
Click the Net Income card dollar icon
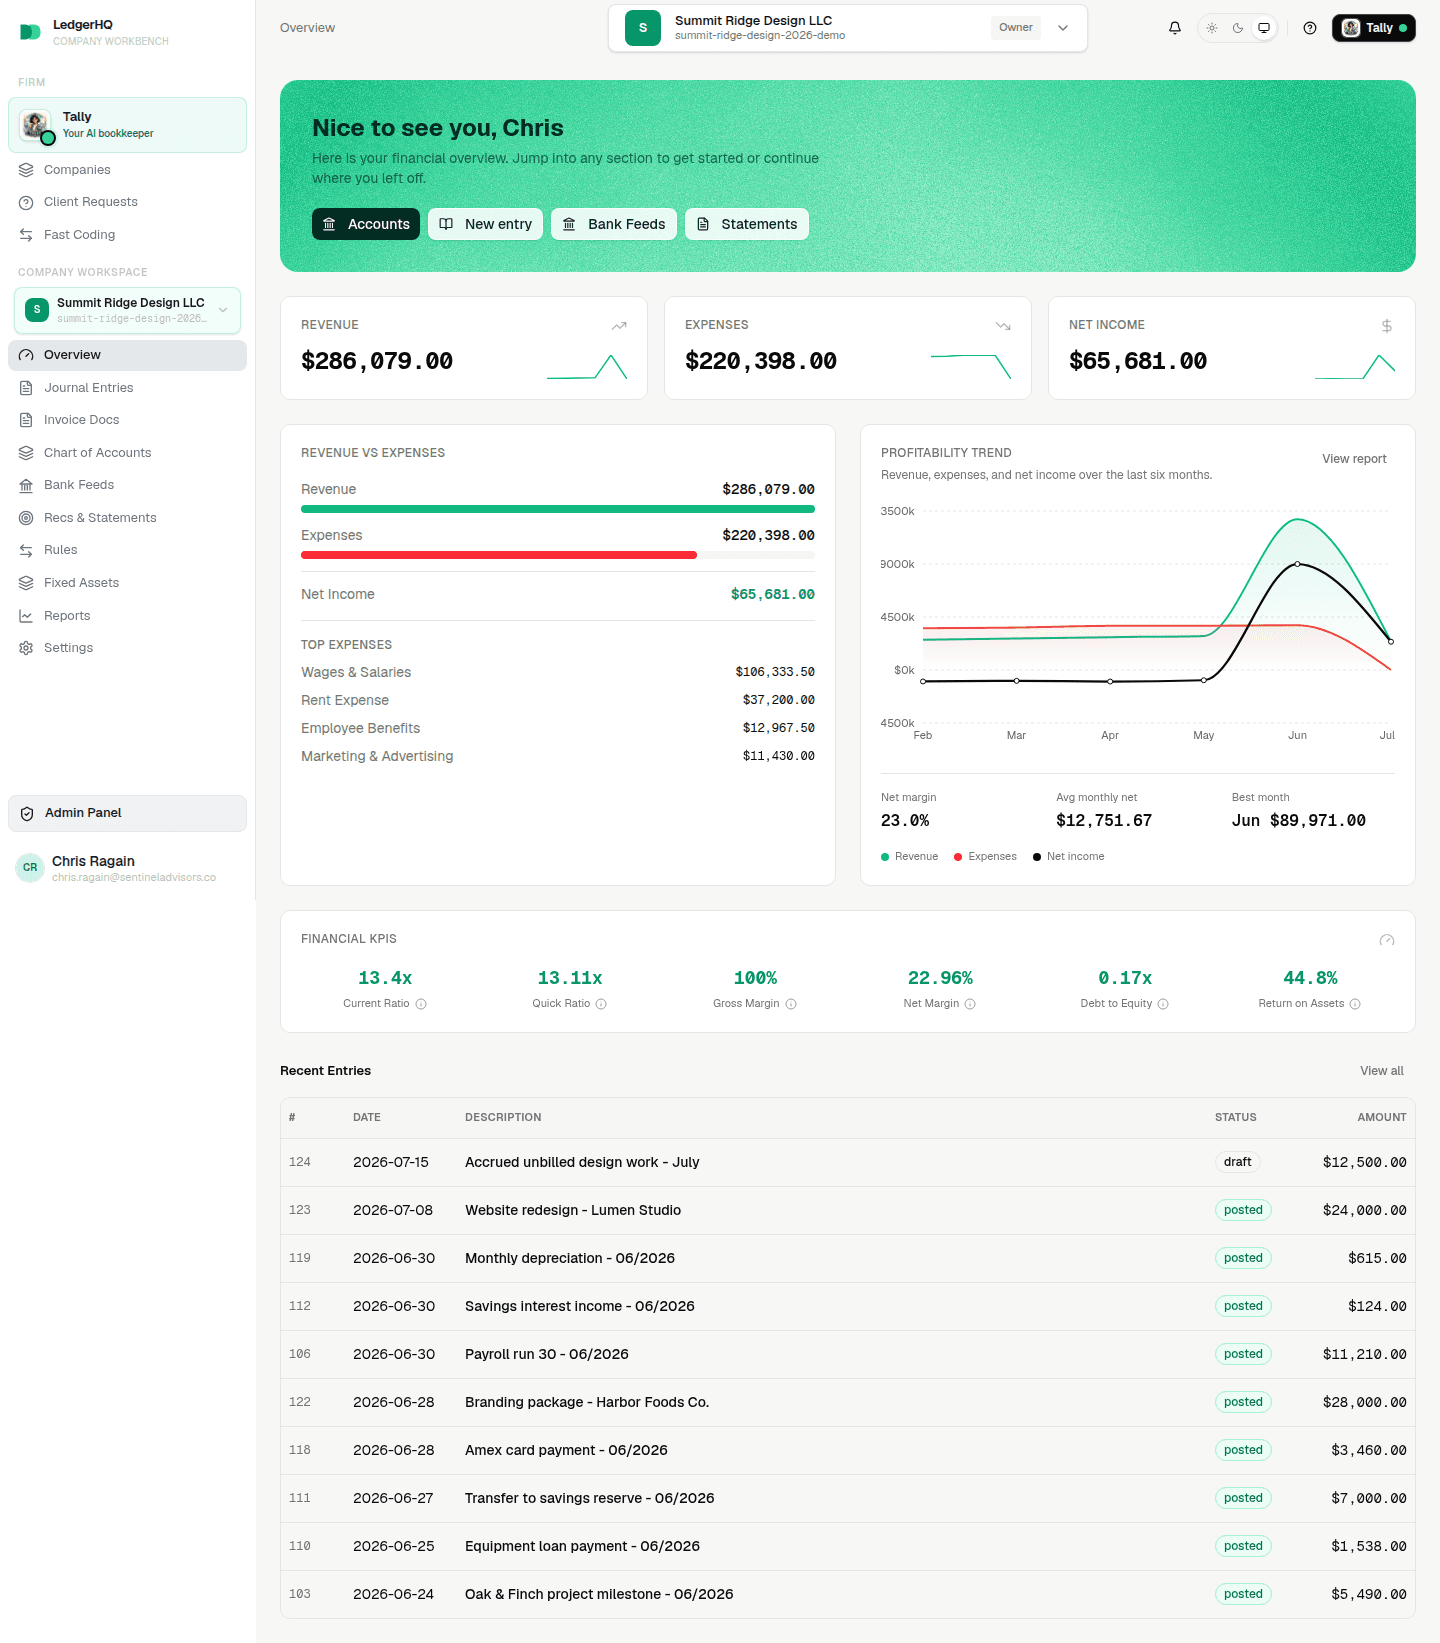point(1387,326)
